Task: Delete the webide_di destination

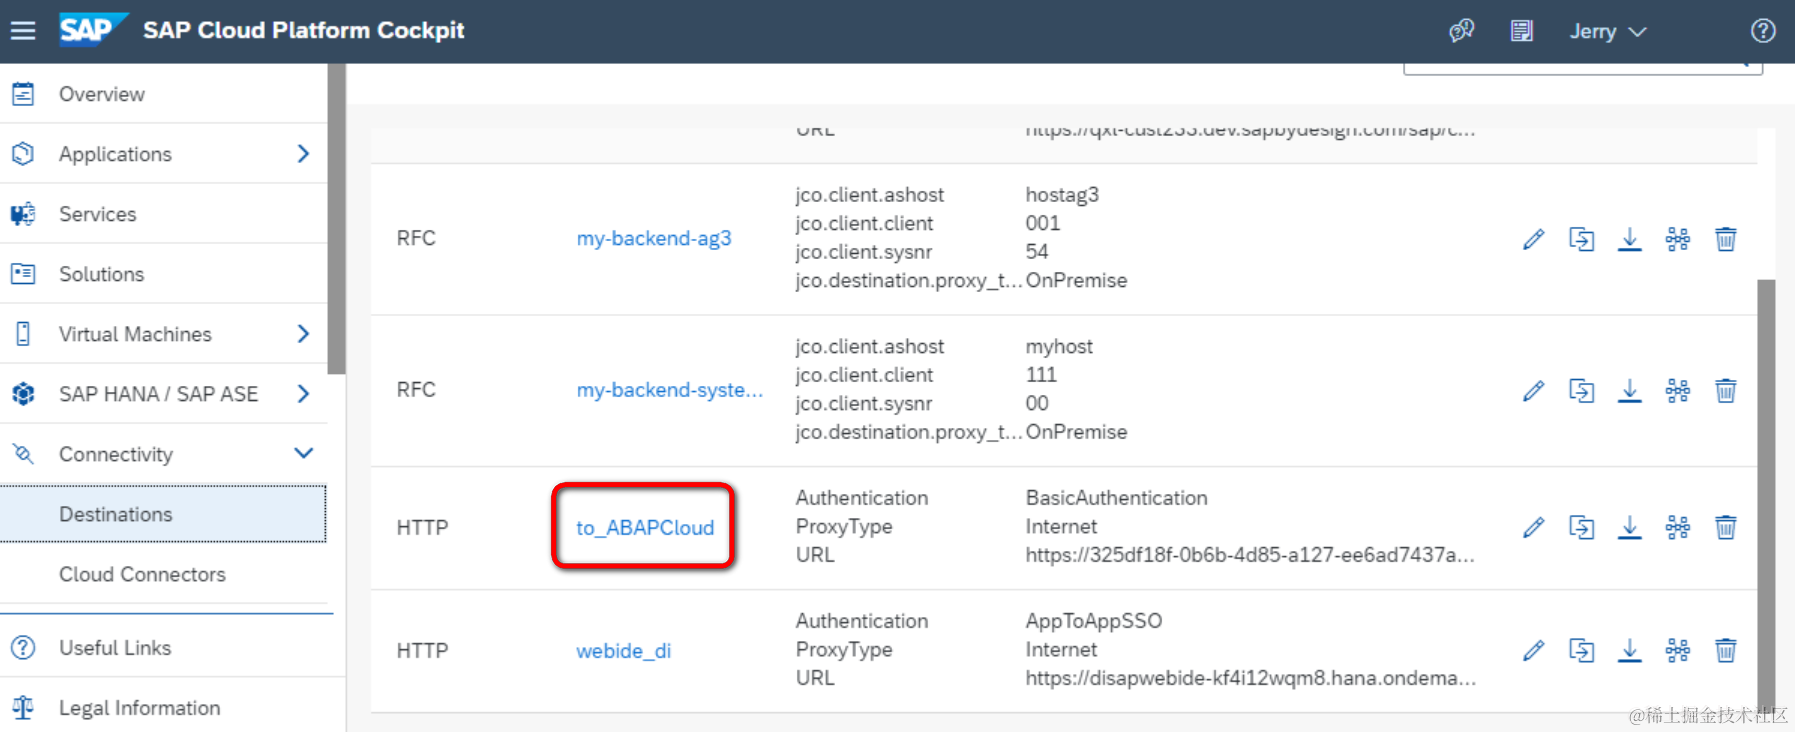Action: click(1726, 650)
